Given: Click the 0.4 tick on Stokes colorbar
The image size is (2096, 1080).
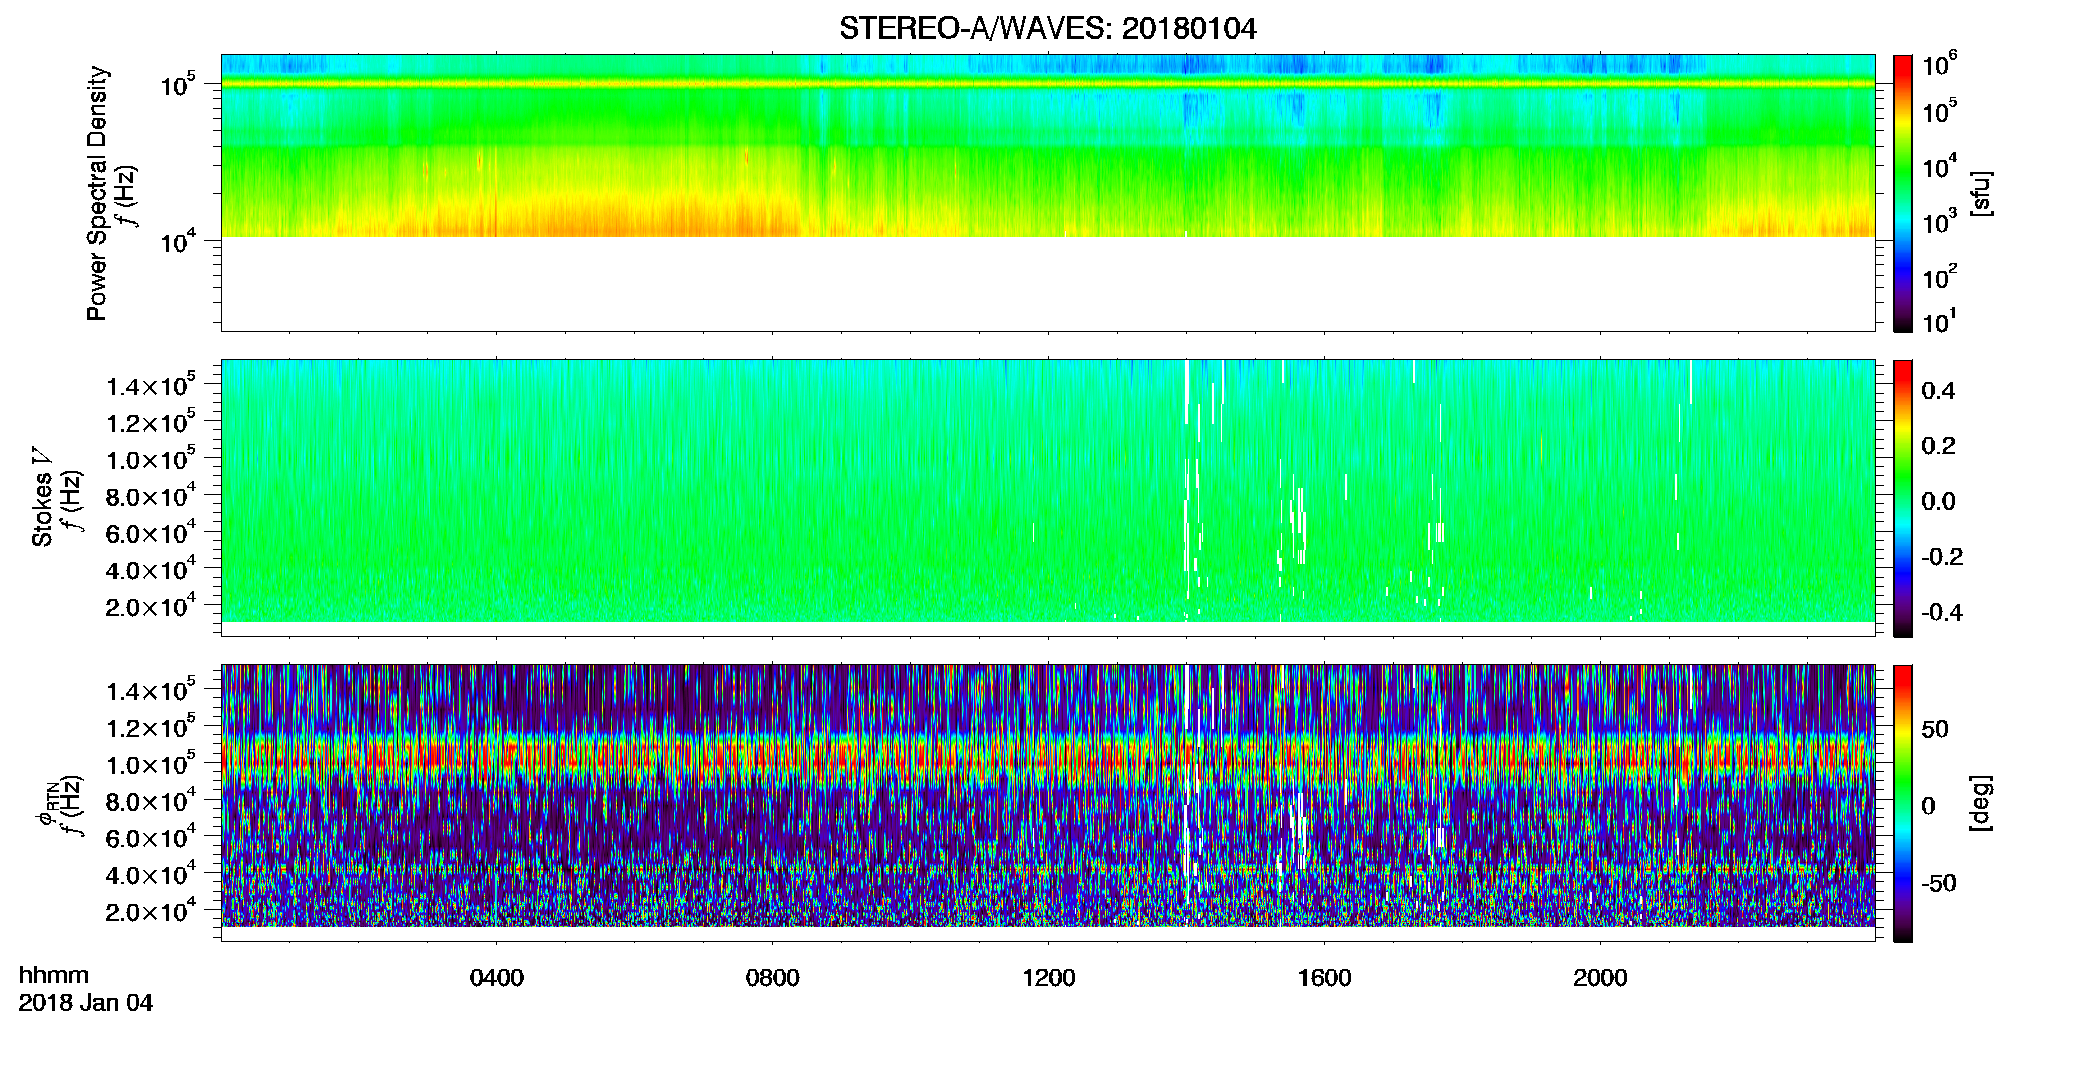Looking at the screenshot, I should tap(1938, 391).
